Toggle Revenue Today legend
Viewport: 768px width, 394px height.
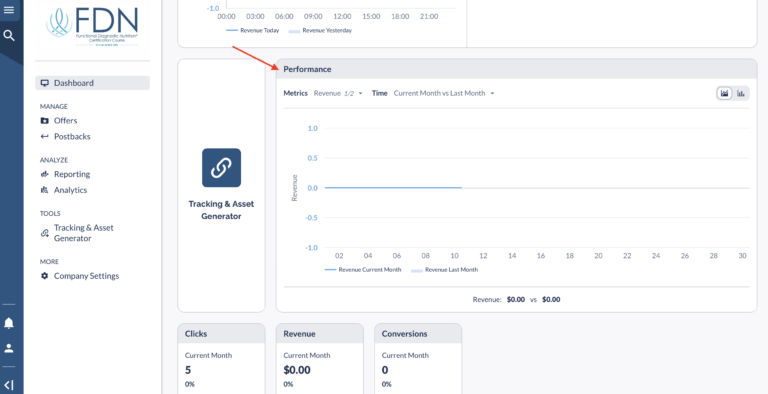coord(253,30)
